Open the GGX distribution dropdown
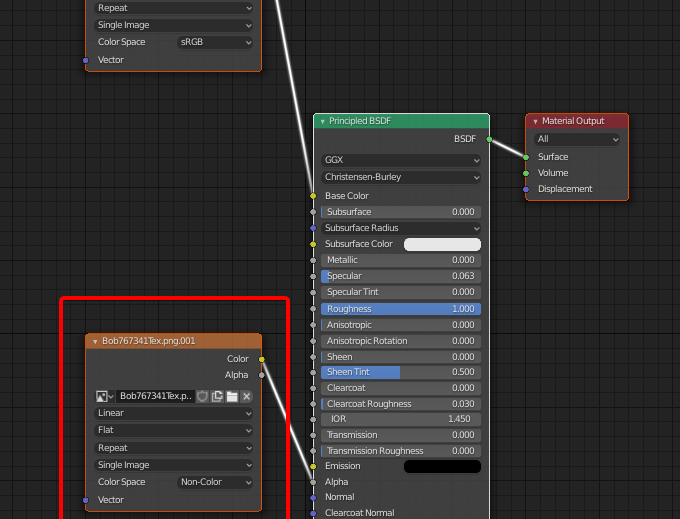 [x=401, y=160]
